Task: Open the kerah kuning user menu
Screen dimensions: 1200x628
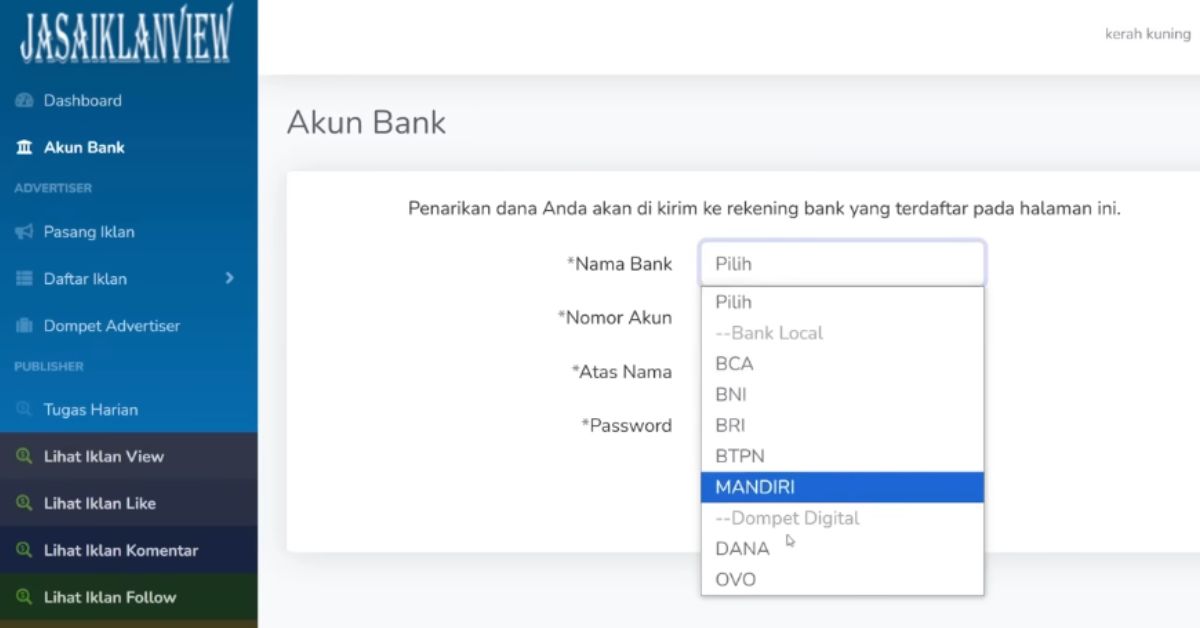Action: (x=1147, y=34)
